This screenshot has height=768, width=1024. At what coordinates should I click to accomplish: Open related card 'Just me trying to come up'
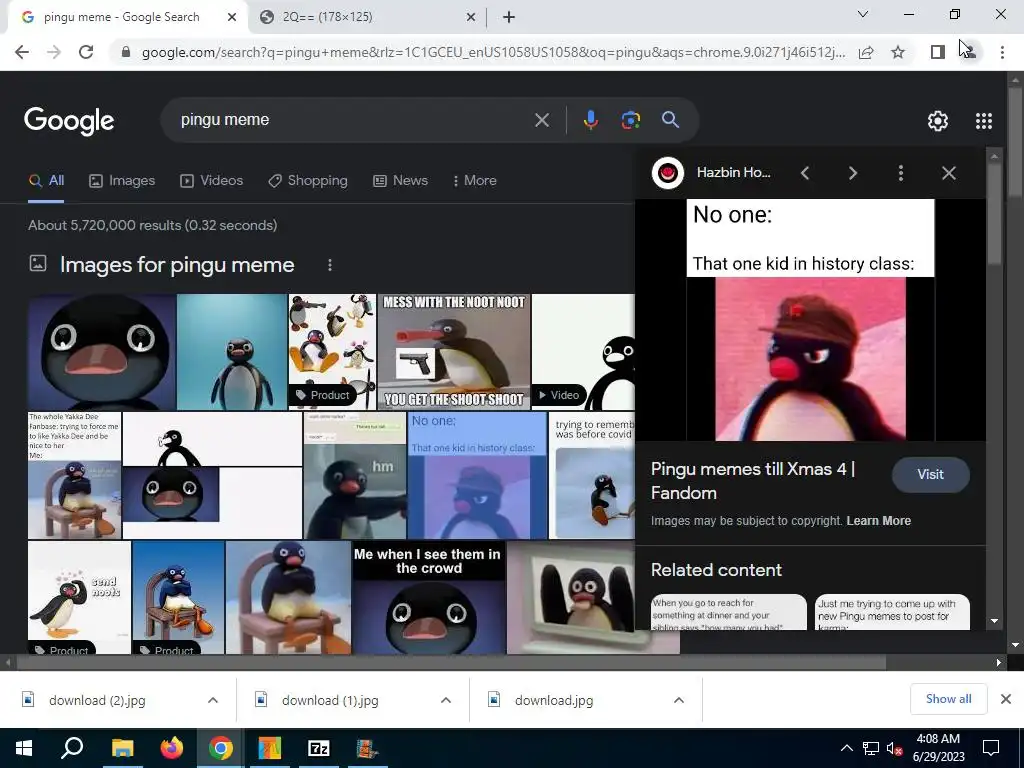click(891, 612)
